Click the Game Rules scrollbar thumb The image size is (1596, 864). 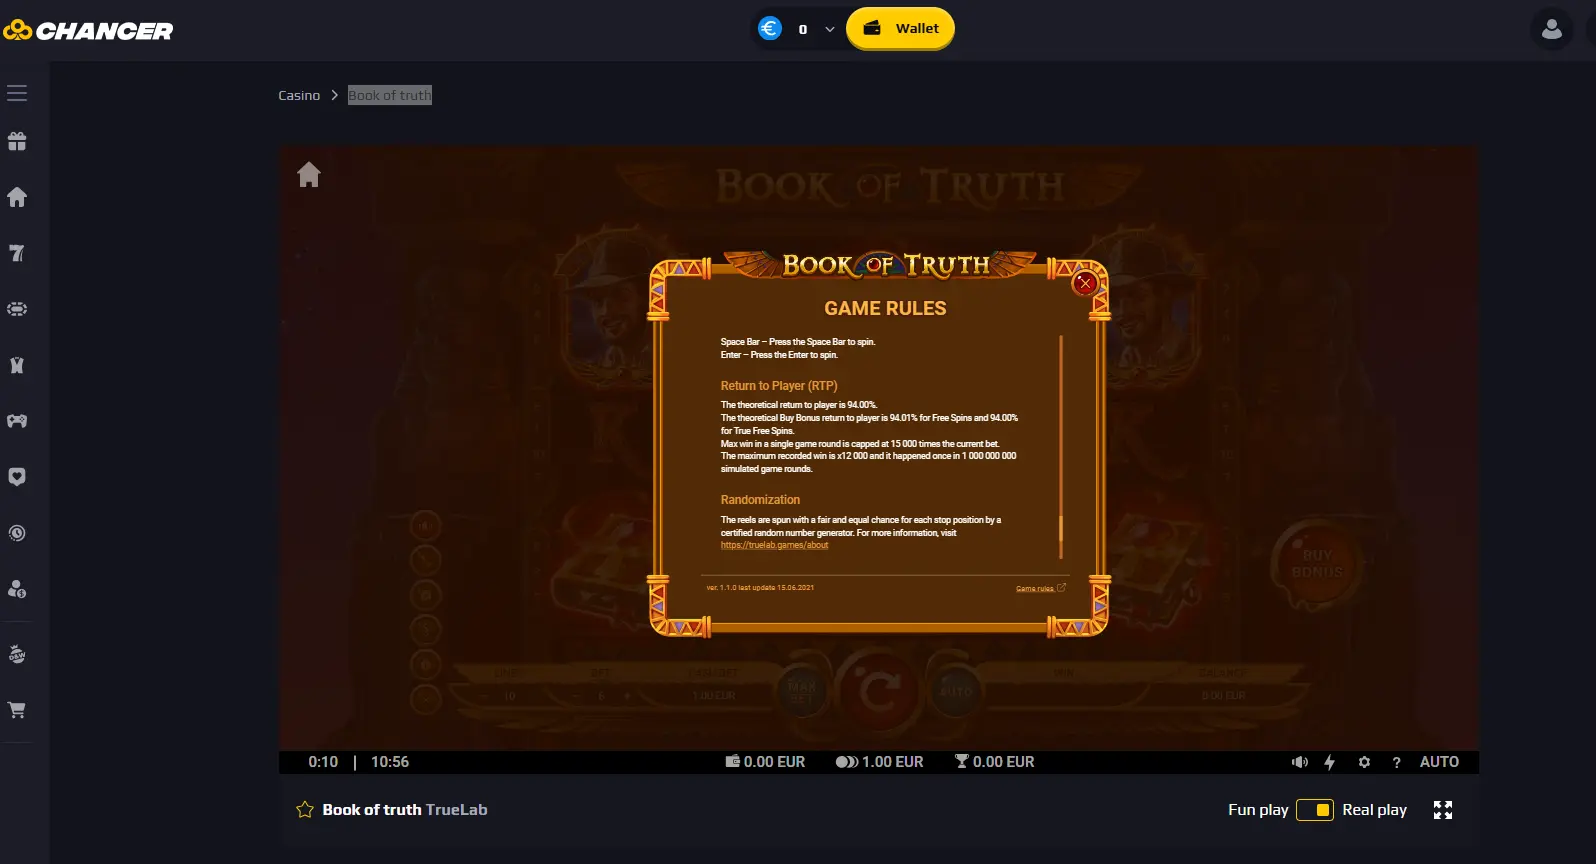(x=1060, y=528)
